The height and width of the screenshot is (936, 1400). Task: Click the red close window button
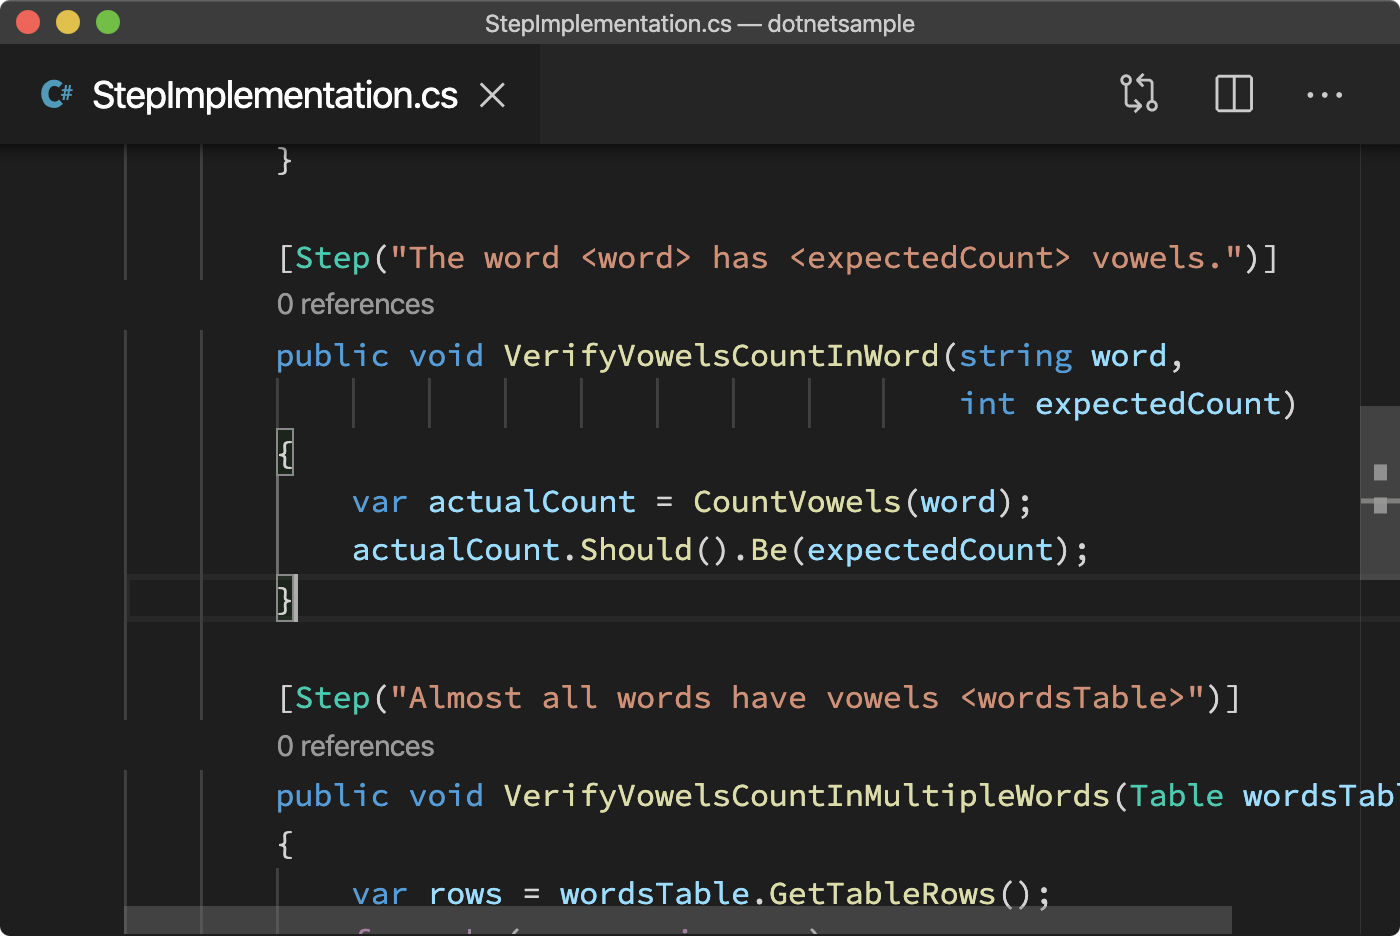coord(28,22)
